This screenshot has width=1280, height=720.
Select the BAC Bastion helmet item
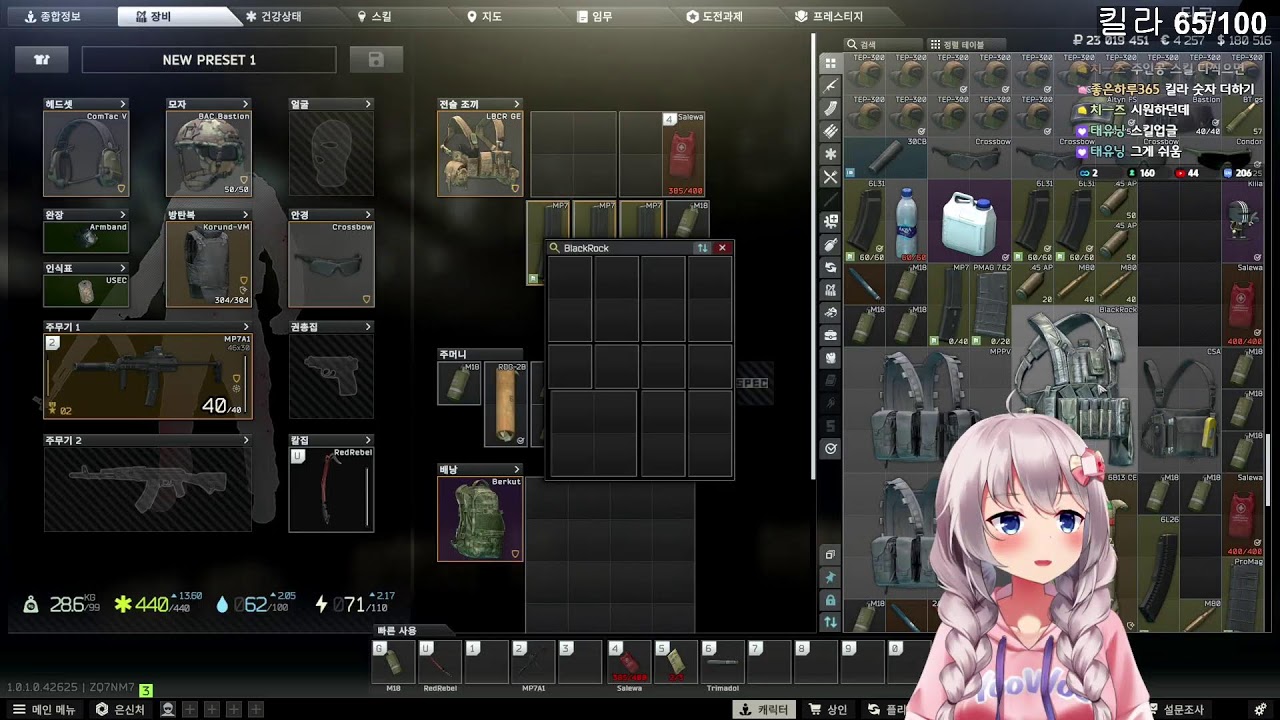[209, 154]
